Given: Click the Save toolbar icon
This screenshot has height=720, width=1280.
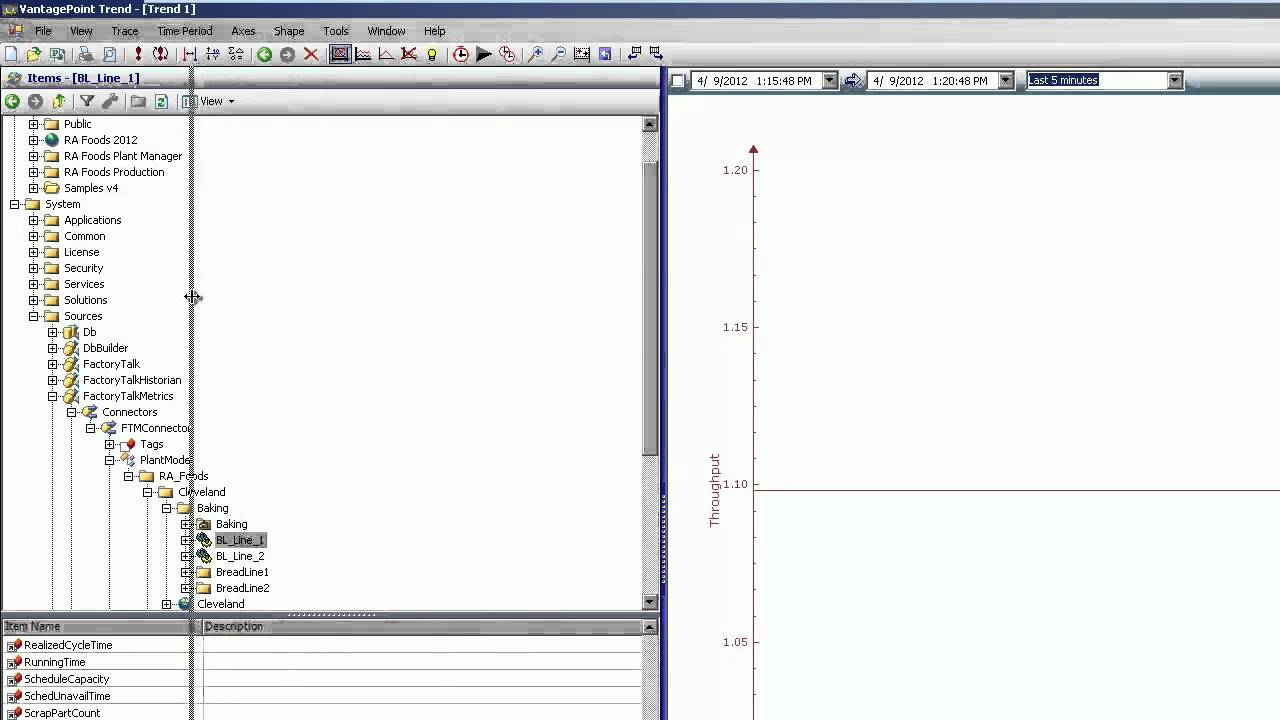Looking at the screenshot, I should (57, 54).
